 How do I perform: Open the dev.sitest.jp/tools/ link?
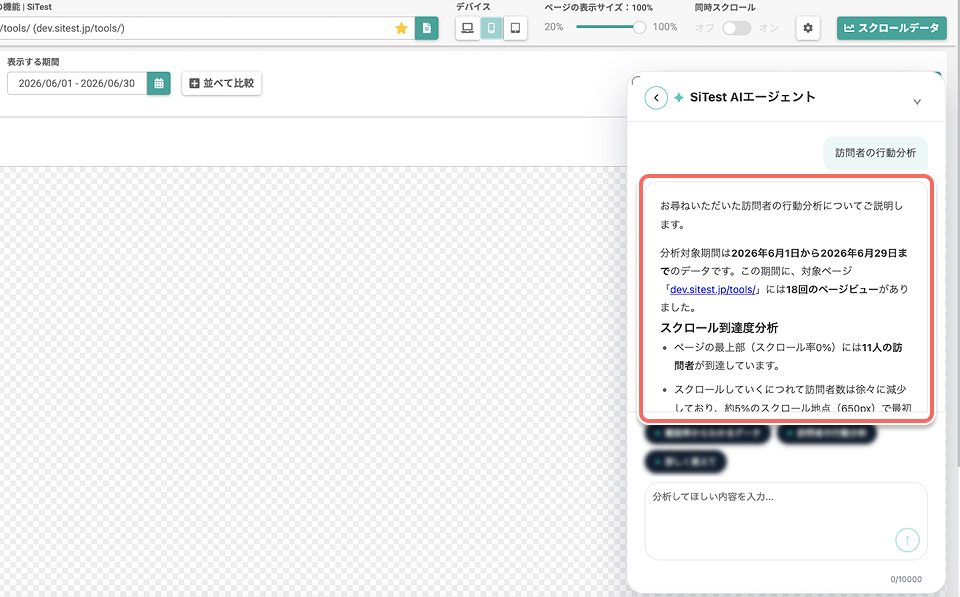coord(713,290)
